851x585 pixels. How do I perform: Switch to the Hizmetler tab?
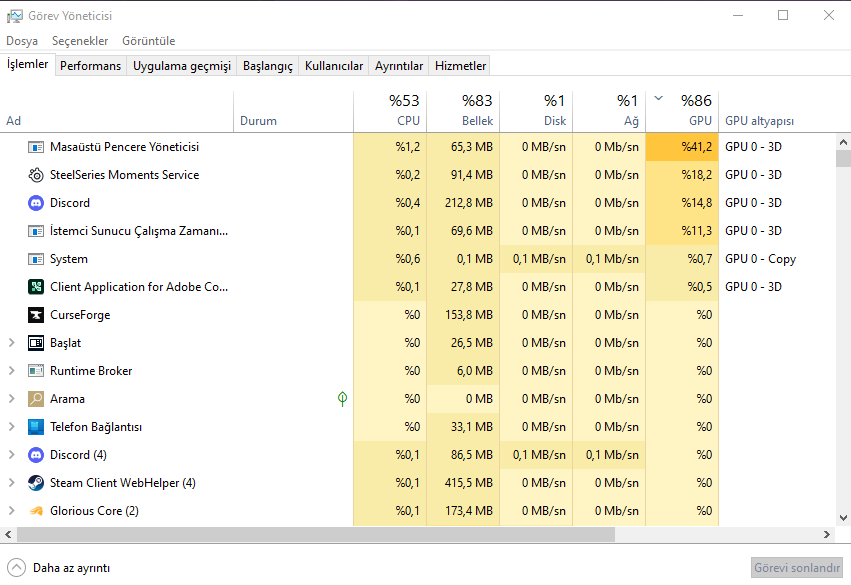coord(460,66)
